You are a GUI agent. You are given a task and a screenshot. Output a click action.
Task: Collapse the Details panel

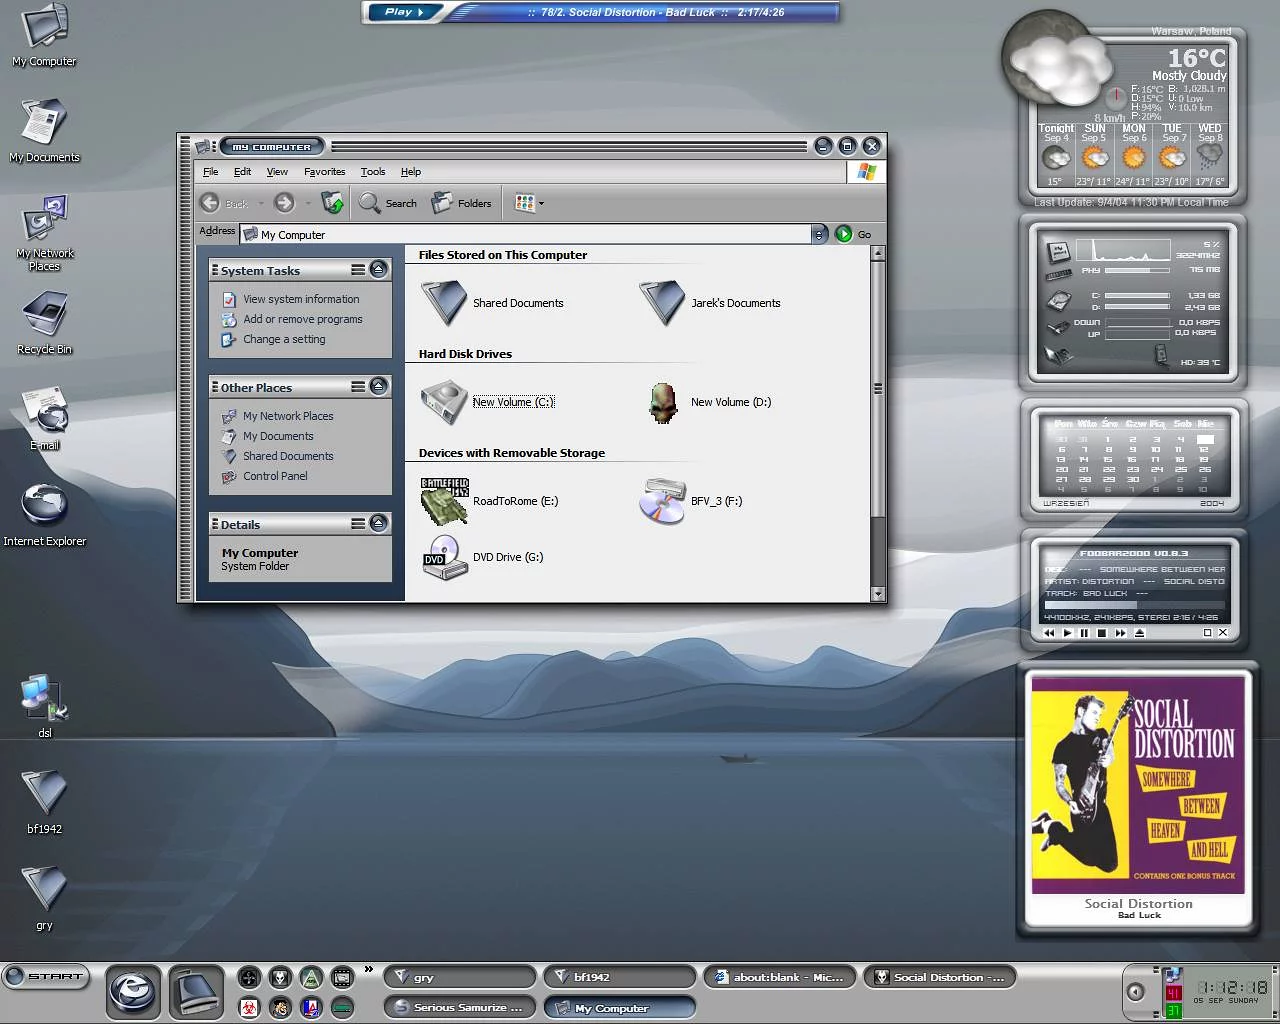click(x=378, y=524)
